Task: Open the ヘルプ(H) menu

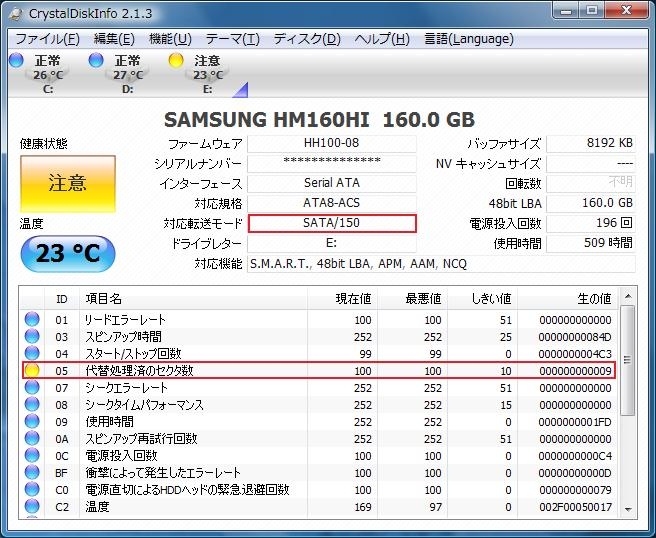Action: [382, 39]
